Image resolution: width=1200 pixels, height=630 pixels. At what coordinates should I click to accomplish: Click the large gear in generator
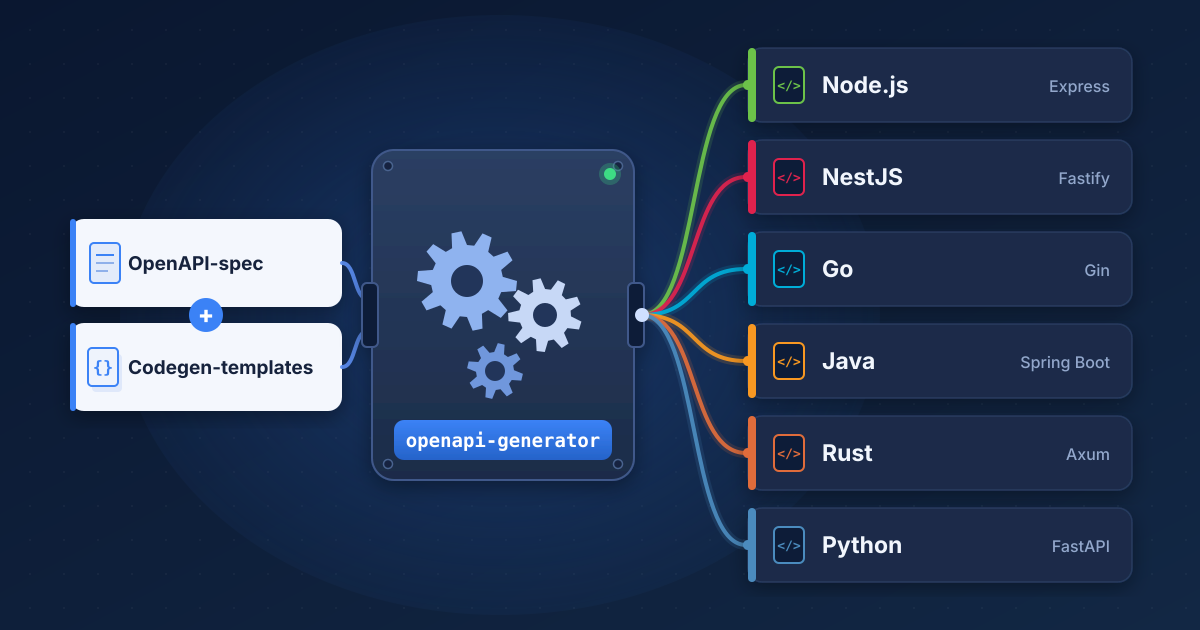[x=467, y=281]
